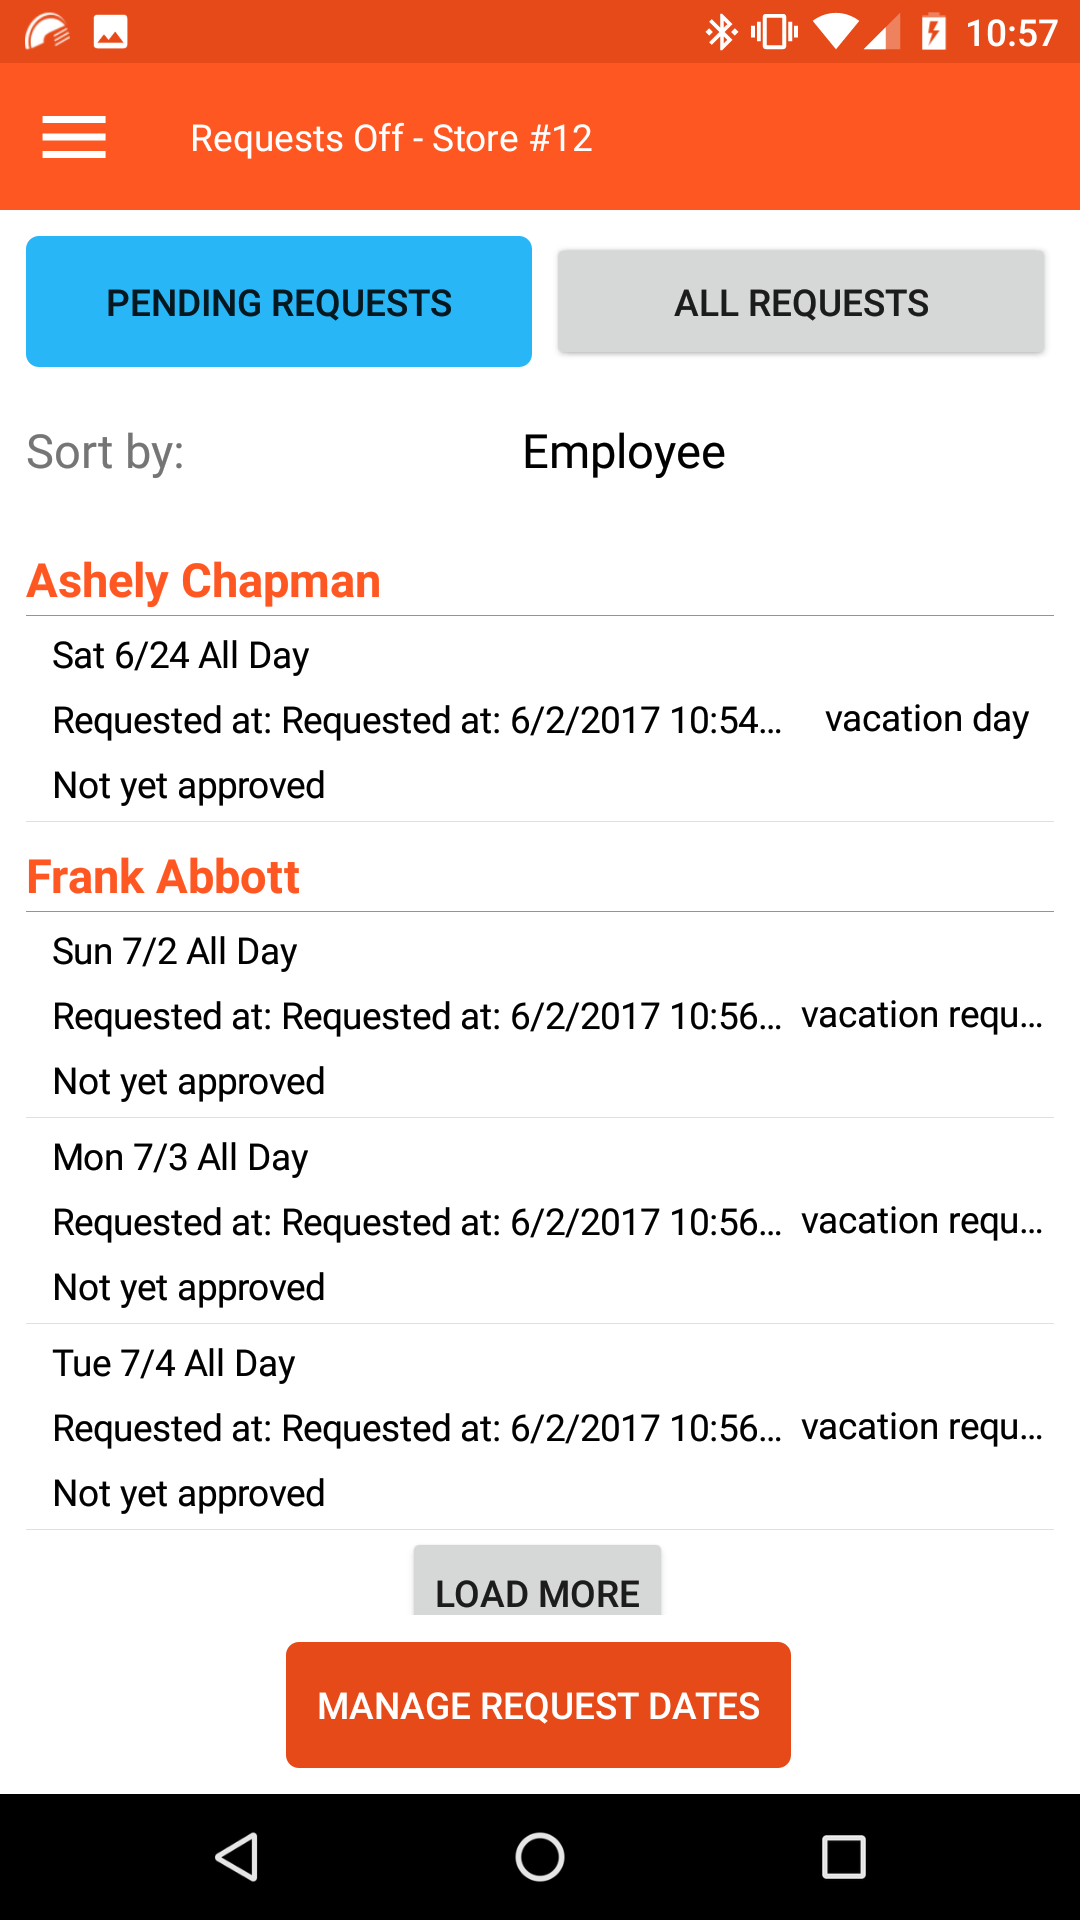Open Ashely Chapman's Sat 6/24 request
1080x1920 pixels.
[540, 720]
